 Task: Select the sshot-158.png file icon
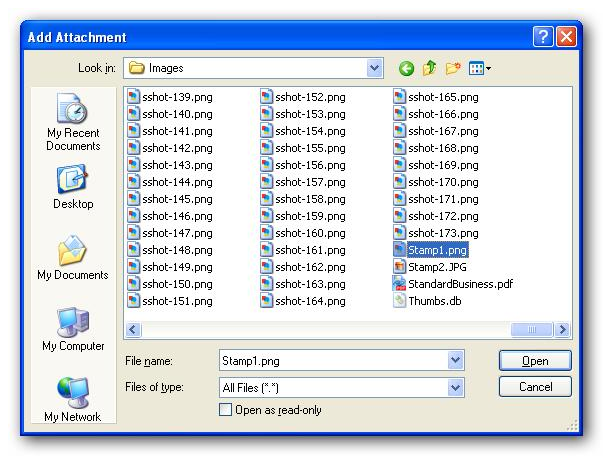point(267,199)
